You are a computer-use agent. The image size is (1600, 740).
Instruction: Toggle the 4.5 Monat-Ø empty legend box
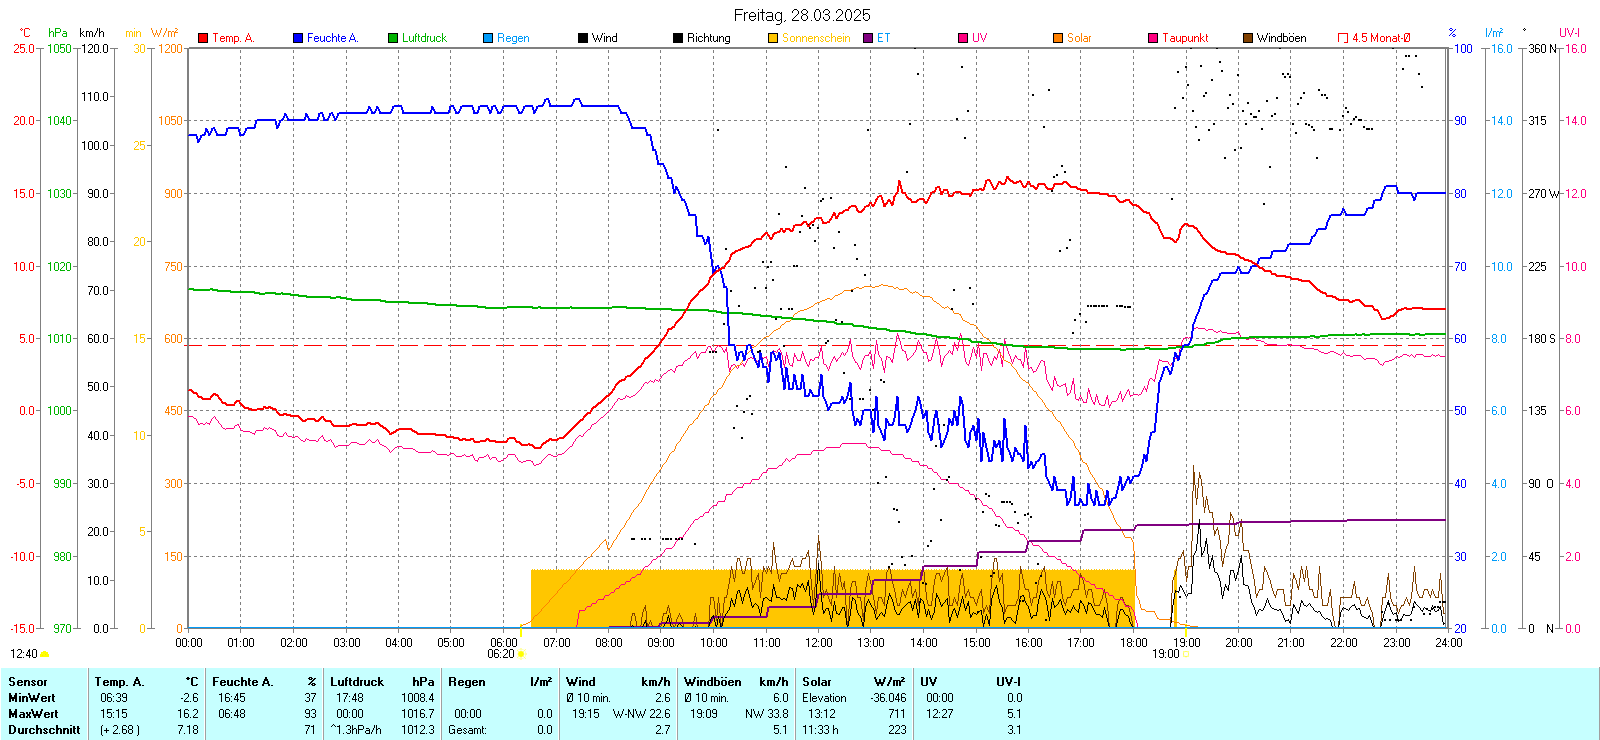pyautogui.click(x=1343, y=38)
